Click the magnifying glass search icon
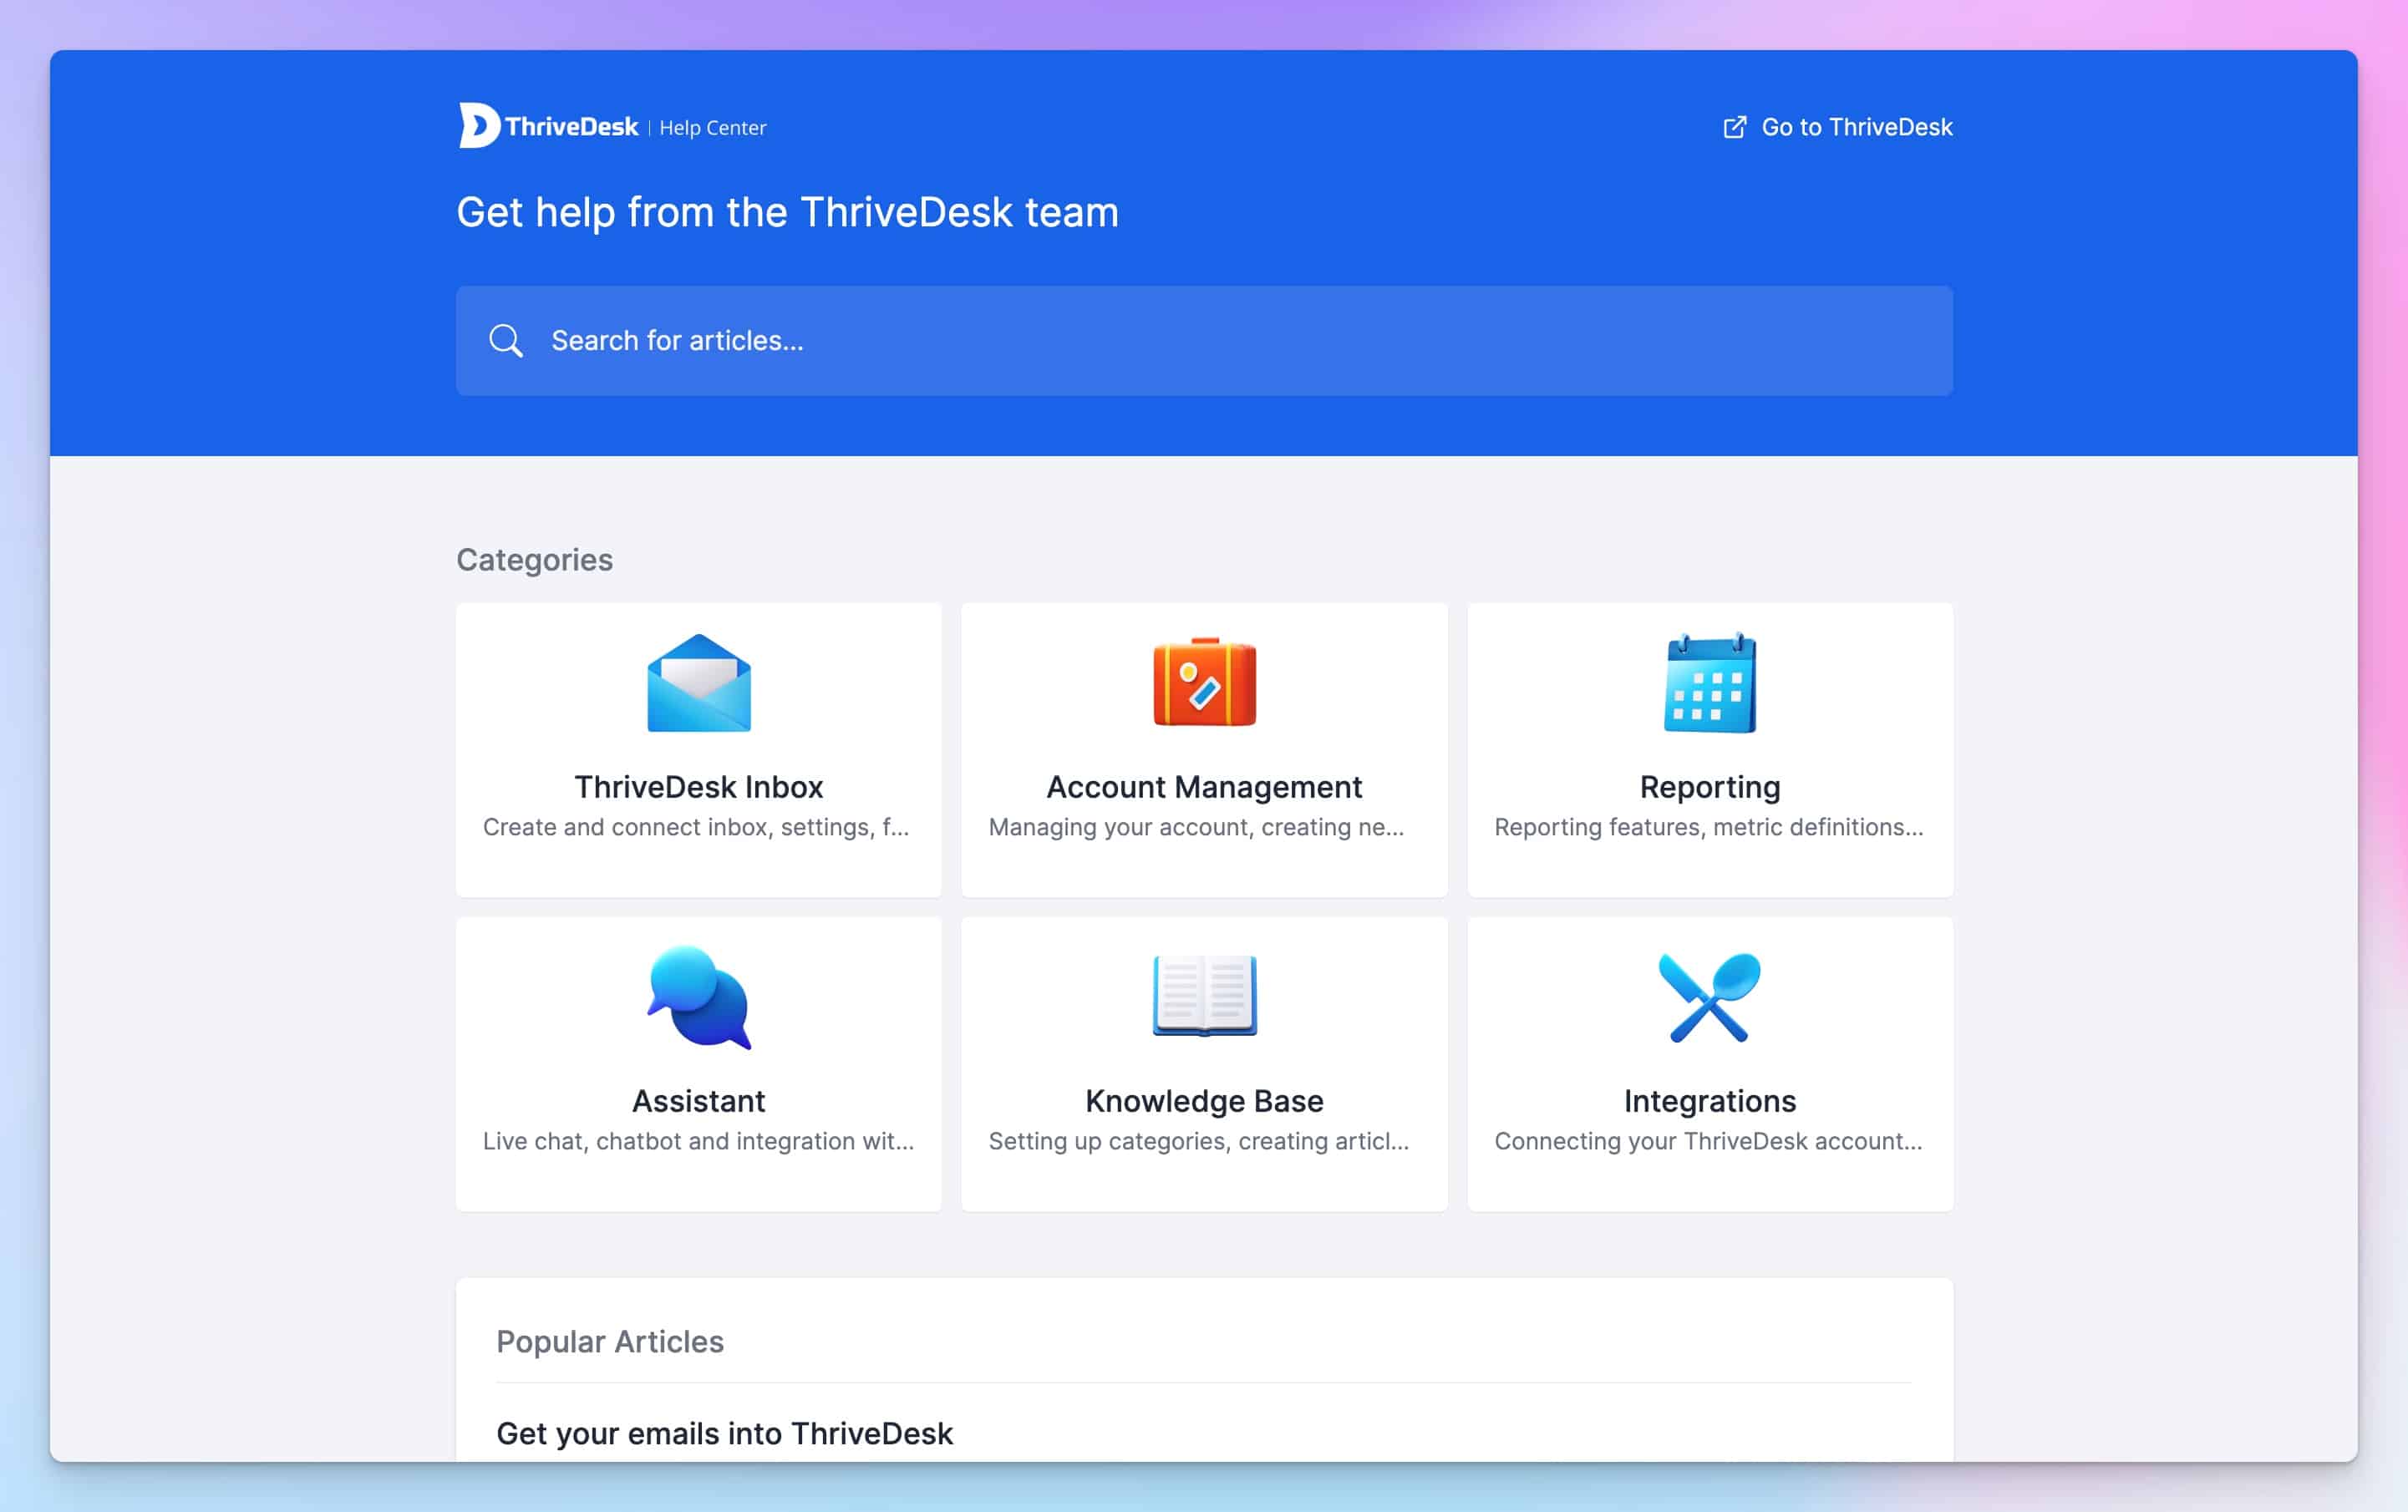The height and width of the screenshot is (1512, 2408). (x=505, y=341)
